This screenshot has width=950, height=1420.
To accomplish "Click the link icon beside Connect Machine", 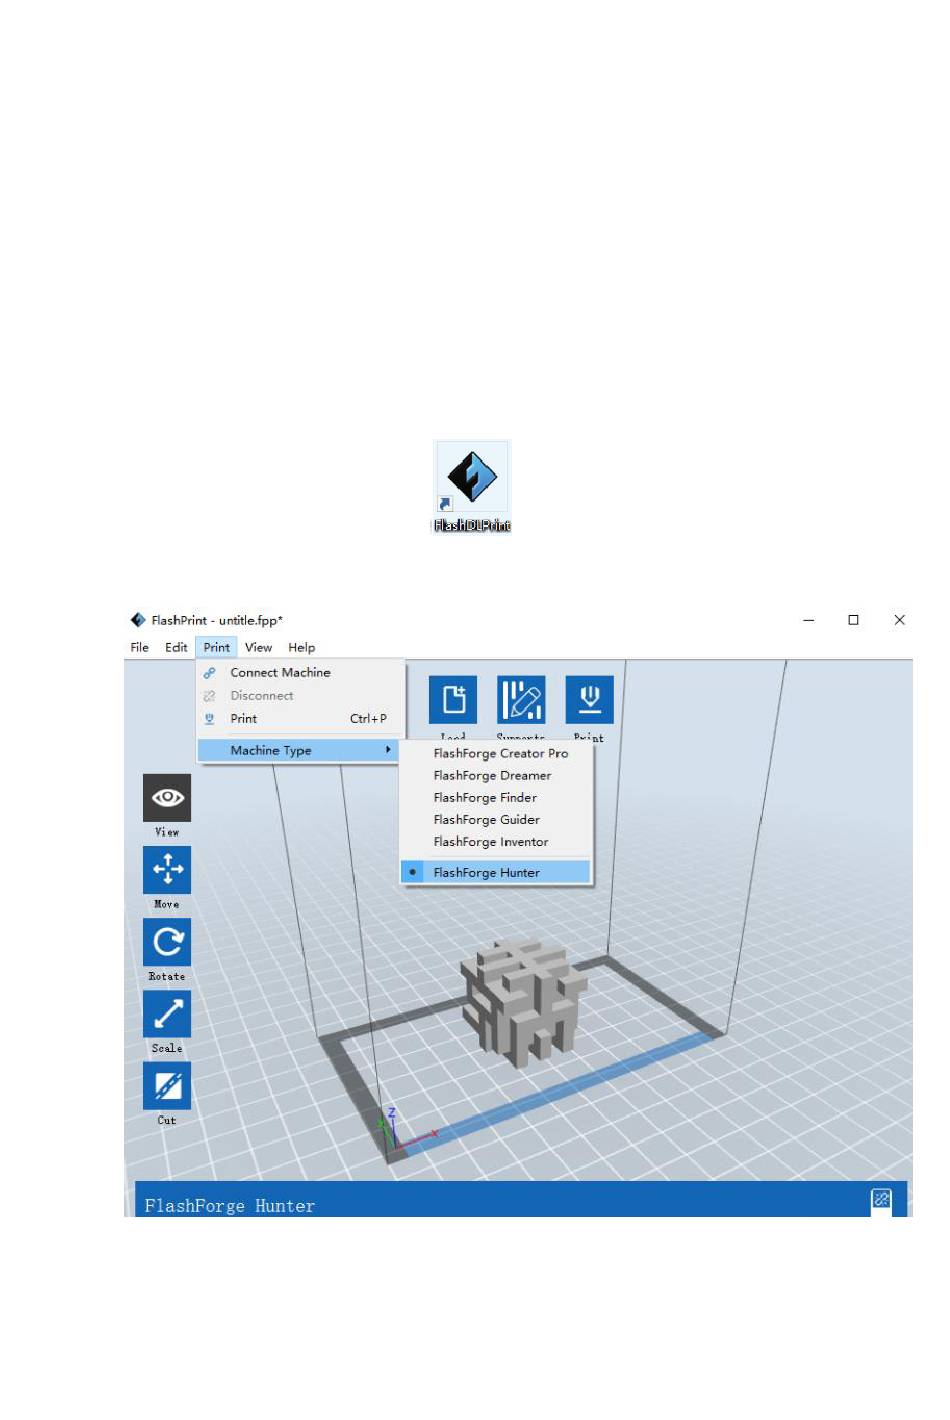I will point(209,673).
